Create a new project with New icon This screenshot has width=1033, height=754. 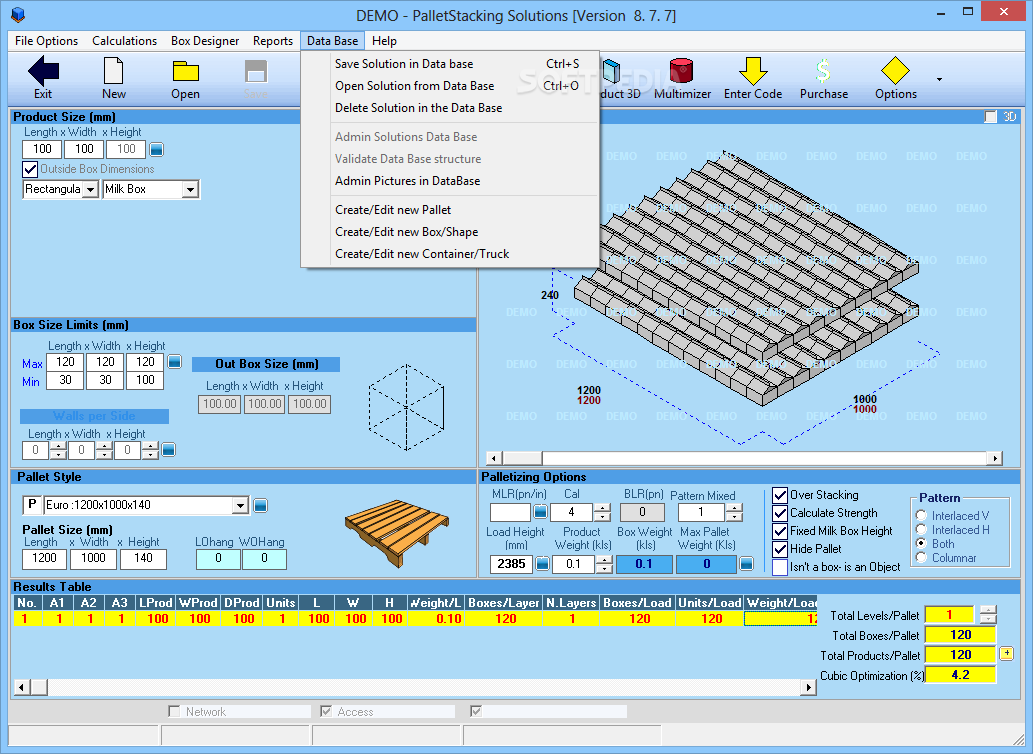coord(113,71)
